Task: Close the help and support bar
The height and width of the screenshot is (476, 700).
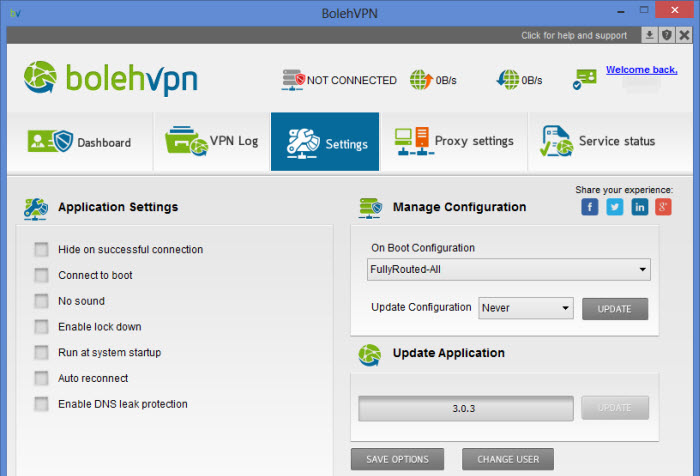Action: (684, 35)
